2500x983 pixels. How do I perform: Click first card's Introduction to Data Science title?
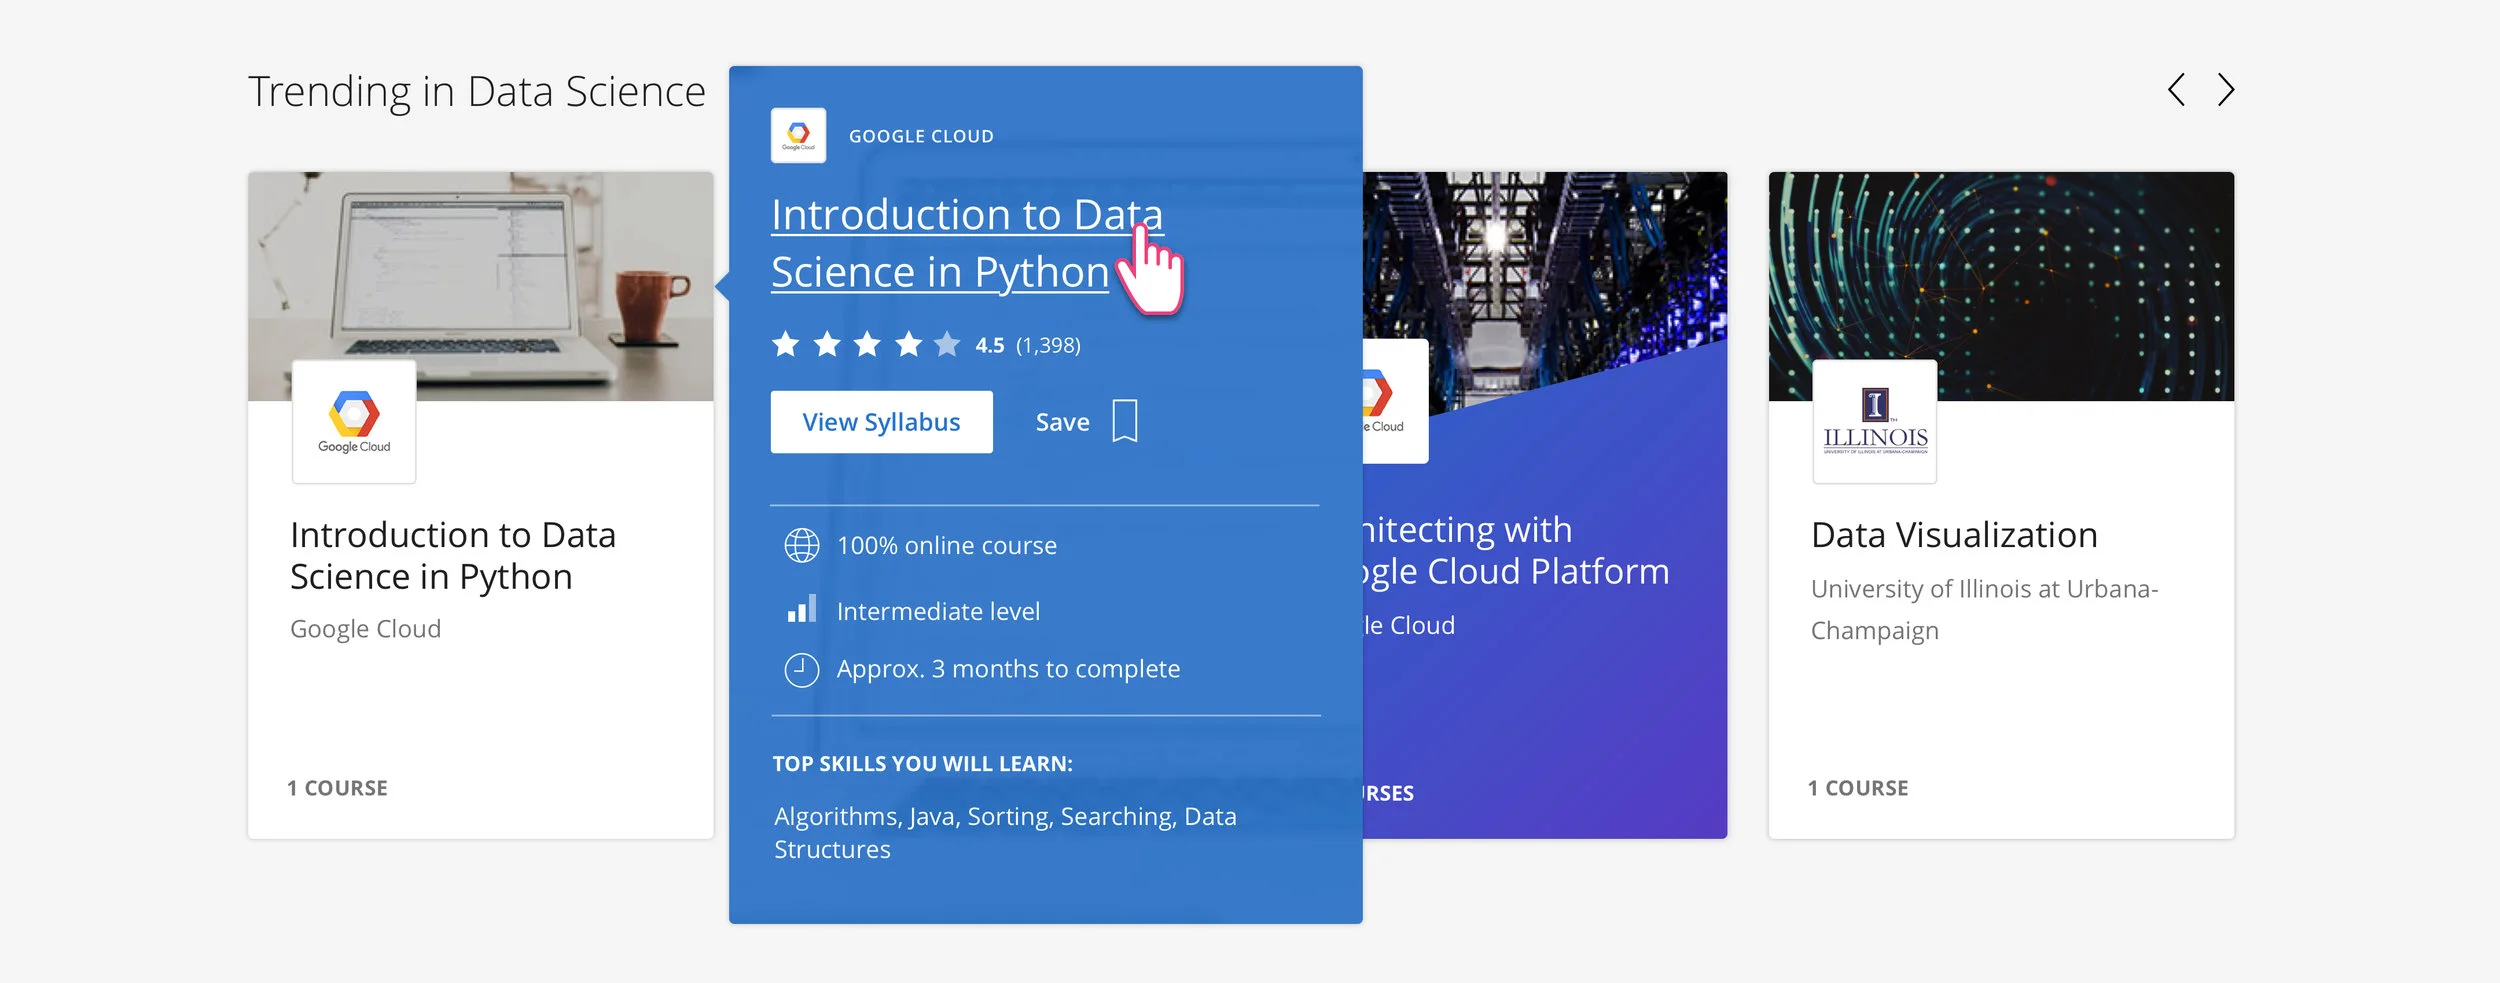tap(453, 556)
